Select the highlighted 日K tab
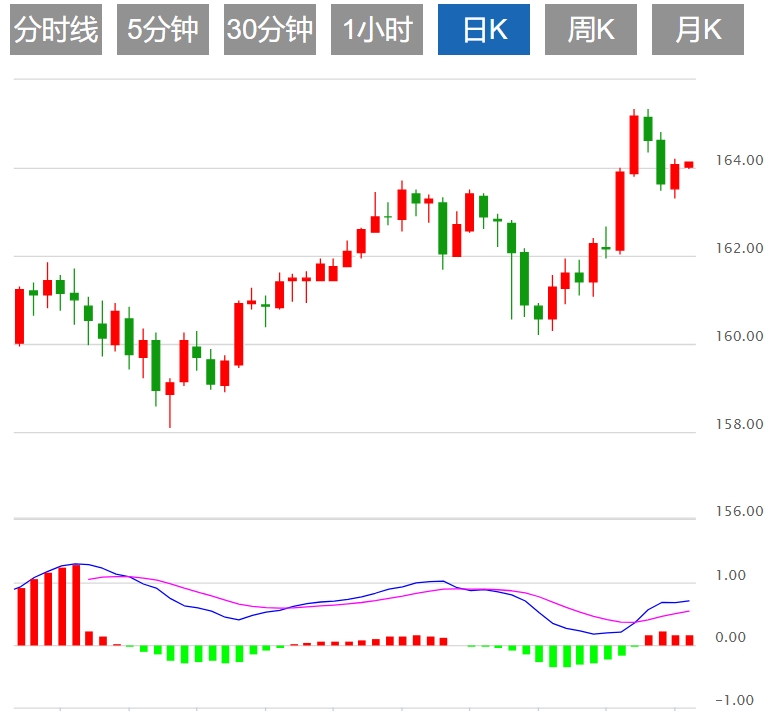The width and height of the screenshot is (780, 711). 484,30
